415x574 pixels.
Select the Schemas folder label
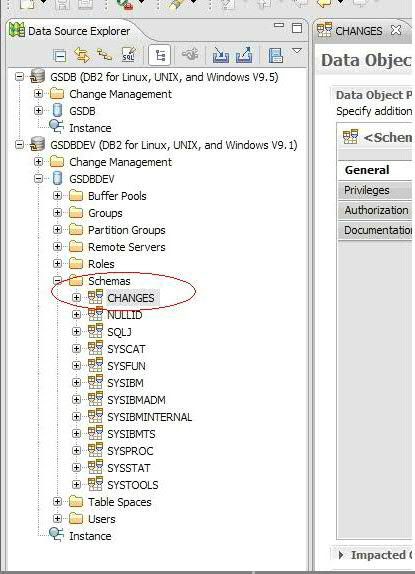click(x=109, y=281)
